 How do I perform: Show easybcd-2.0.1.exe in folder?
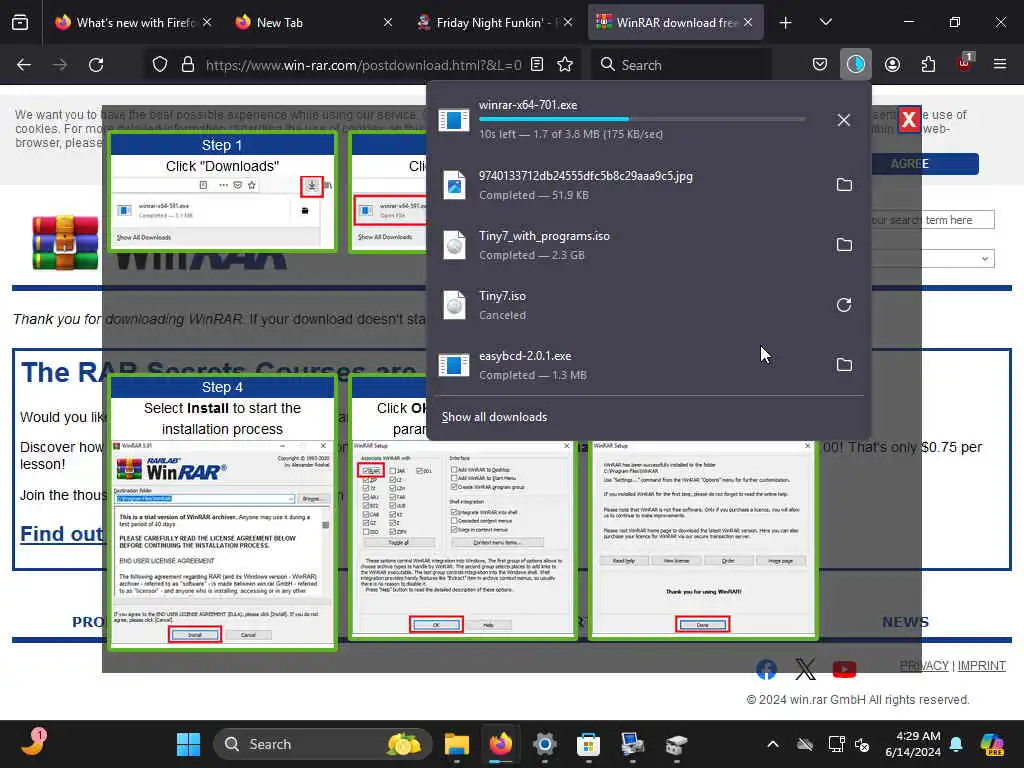point(844,364)
